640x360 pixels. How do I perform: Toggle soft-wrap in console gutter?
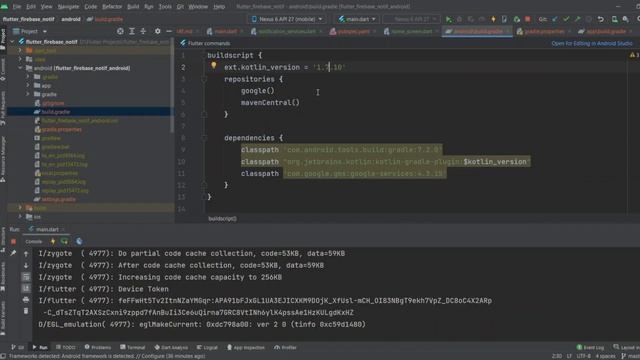click(26, 277)
